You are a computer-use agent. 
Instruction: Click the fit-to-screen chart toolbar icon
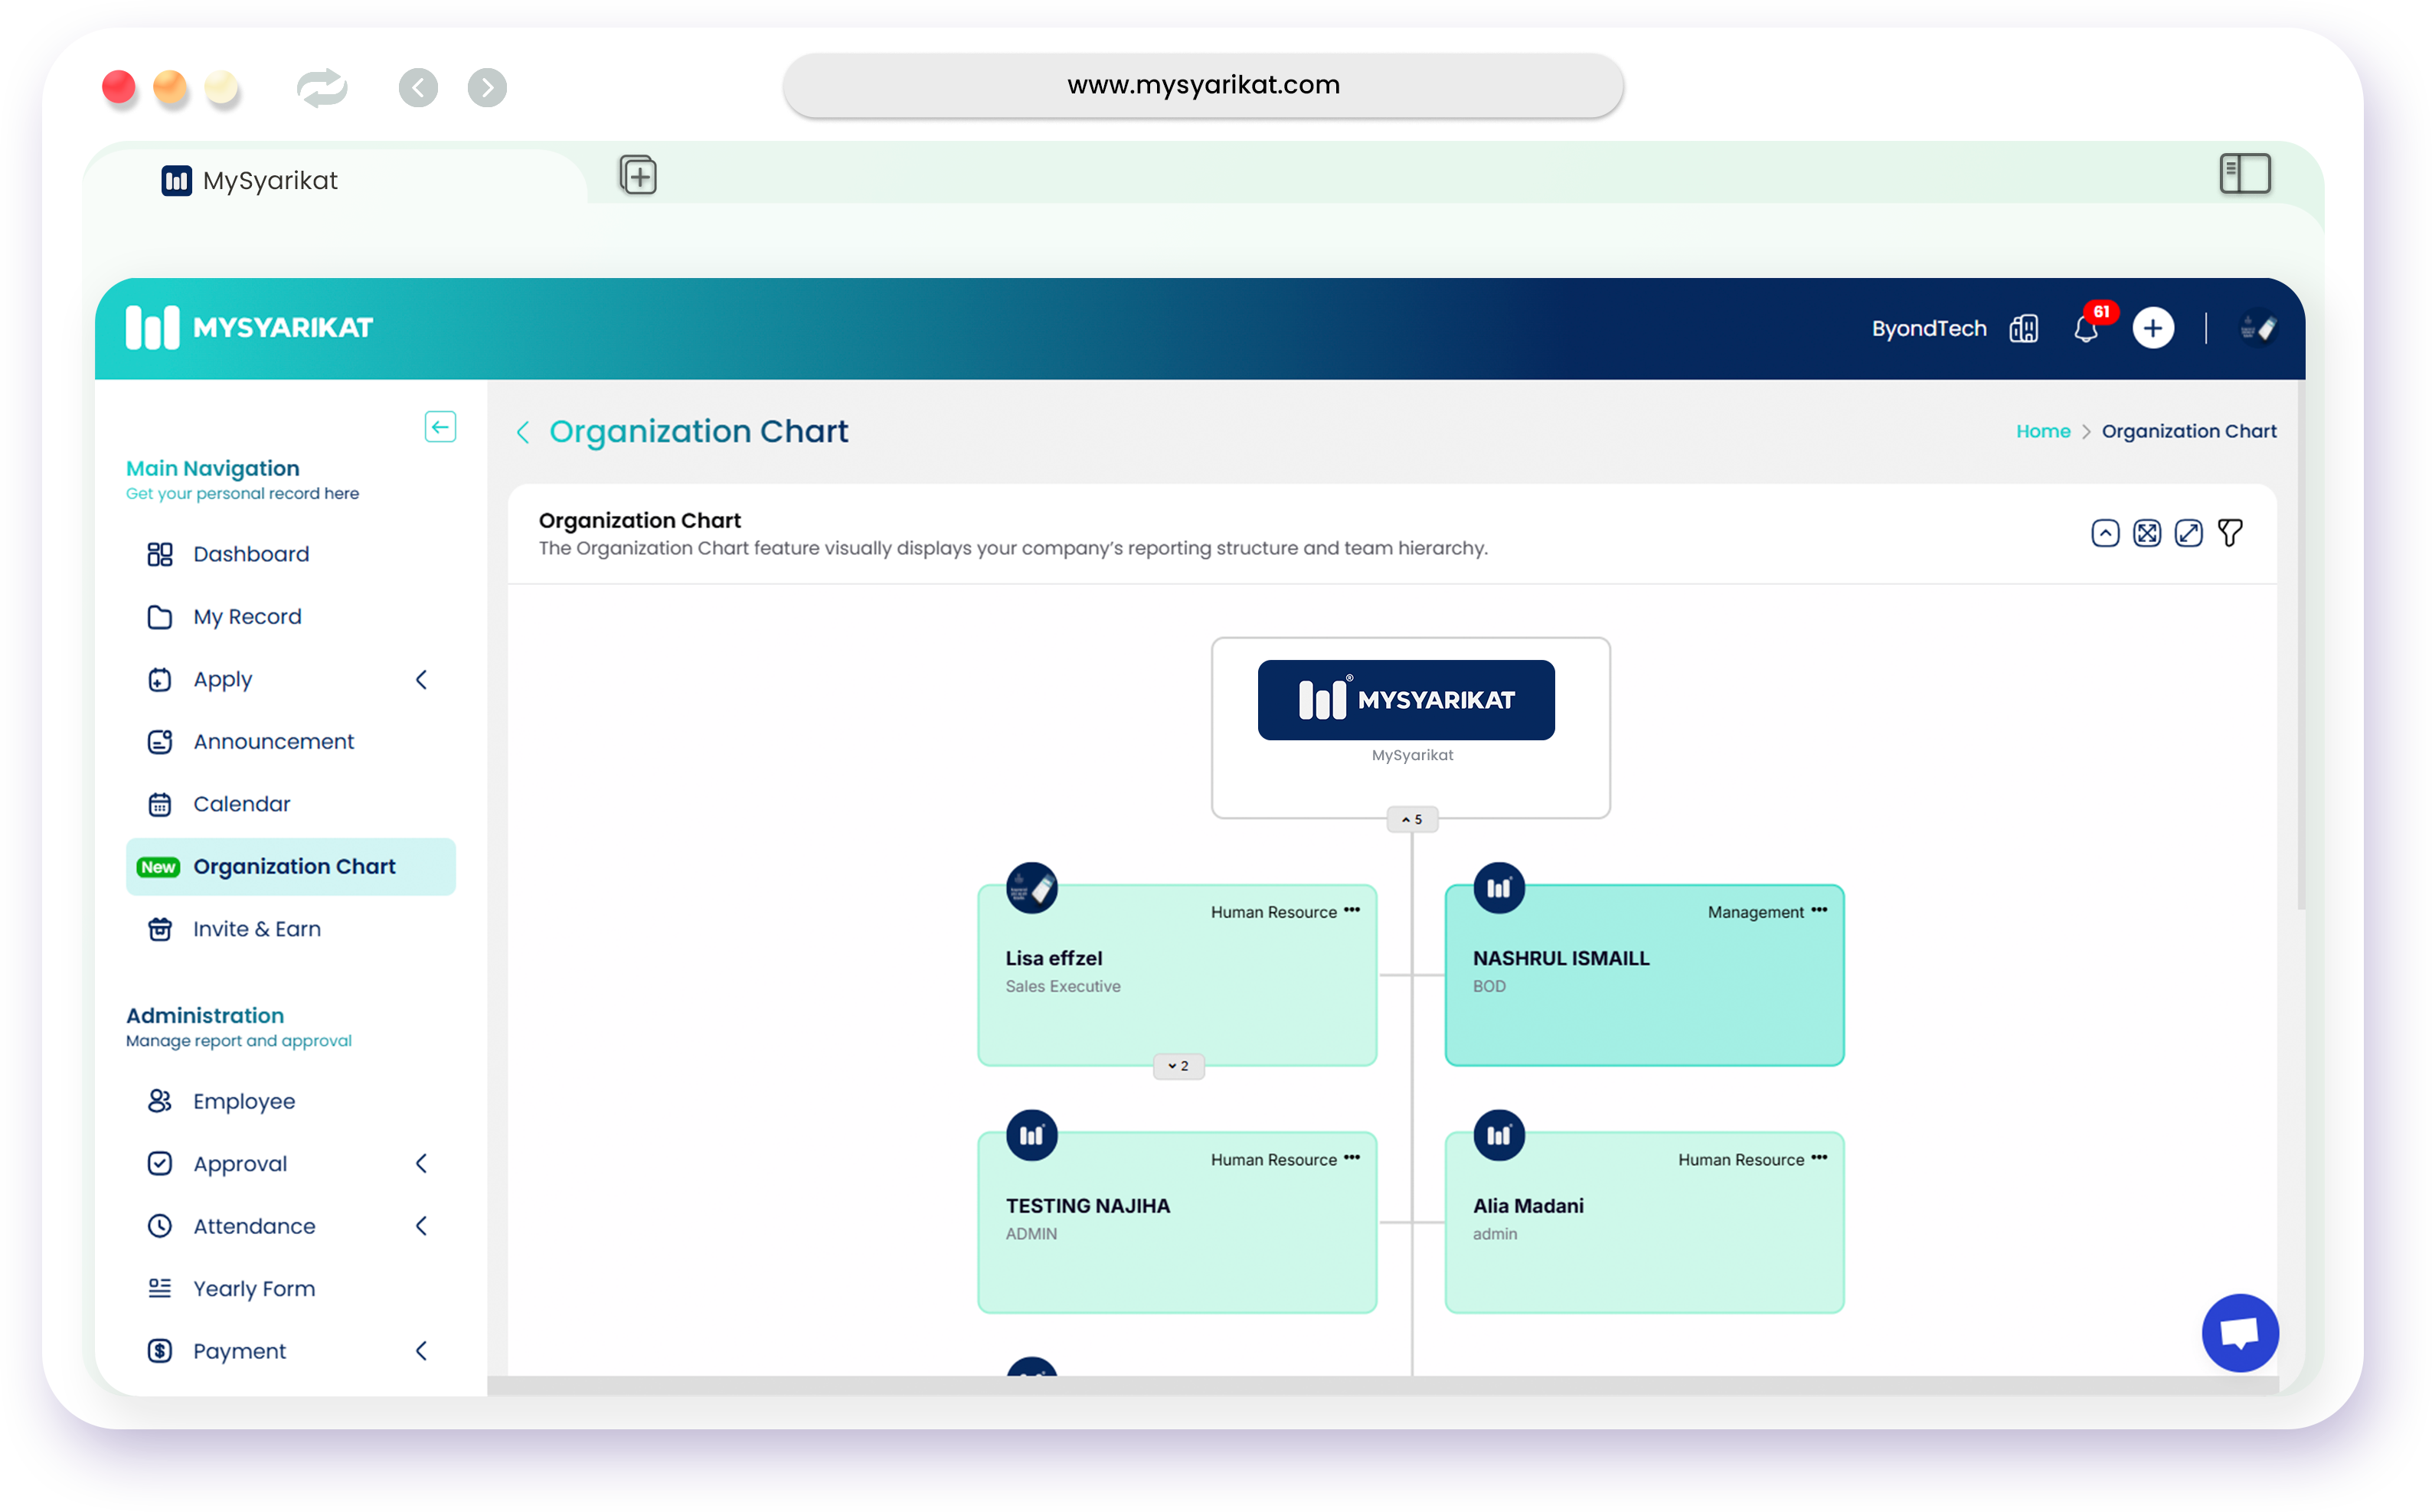2146,533
